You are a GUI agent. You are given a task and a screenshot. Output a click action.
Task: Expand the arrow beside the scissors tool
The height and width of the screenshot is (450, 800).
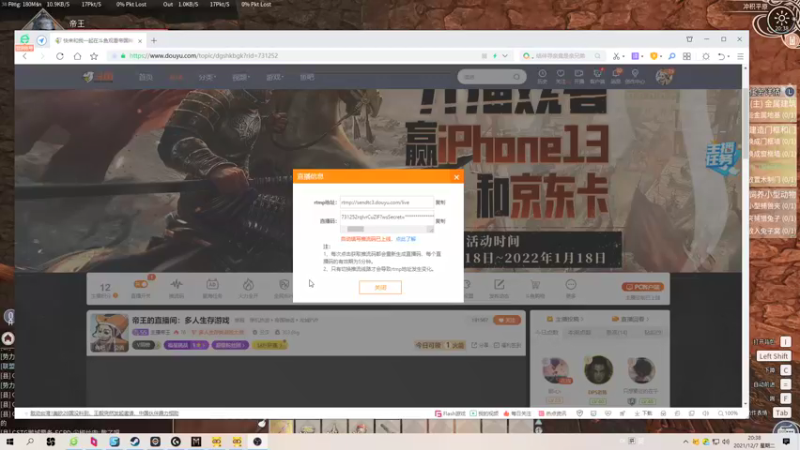coord(623,56)
